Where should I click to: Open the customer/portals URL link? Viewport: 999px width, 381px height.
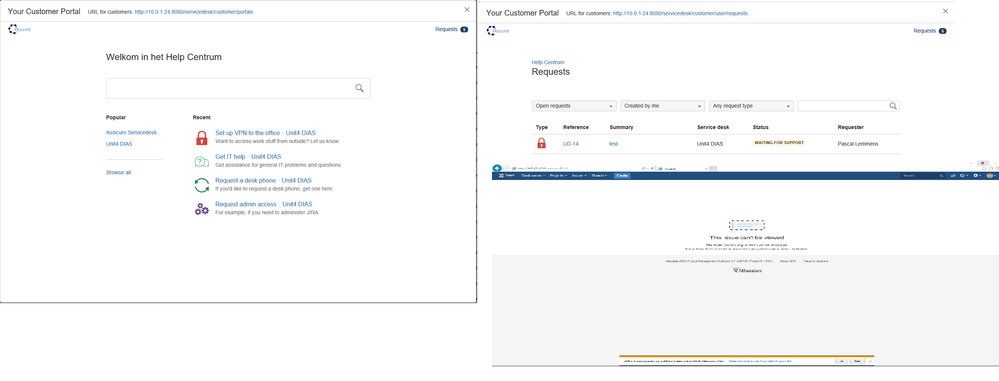pos(194,11)
